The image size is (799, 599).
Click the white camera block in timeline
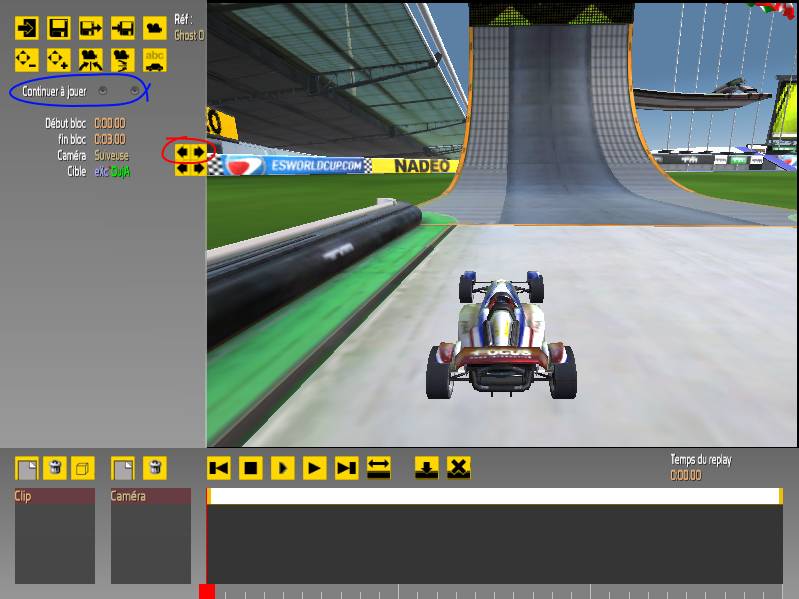(495, 496)
